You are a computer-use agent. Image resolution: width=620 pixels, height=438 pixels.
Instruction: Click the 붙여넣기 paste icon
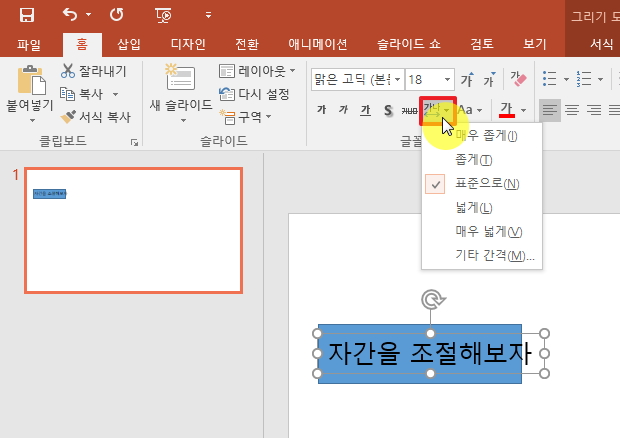(x=31, y=80)
